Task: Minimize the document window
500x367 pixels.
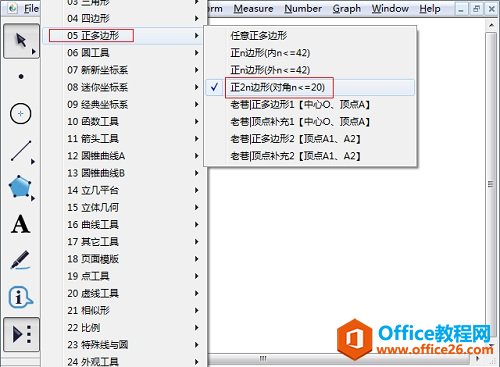Action: pyautogui.click(x=461, y=9)
